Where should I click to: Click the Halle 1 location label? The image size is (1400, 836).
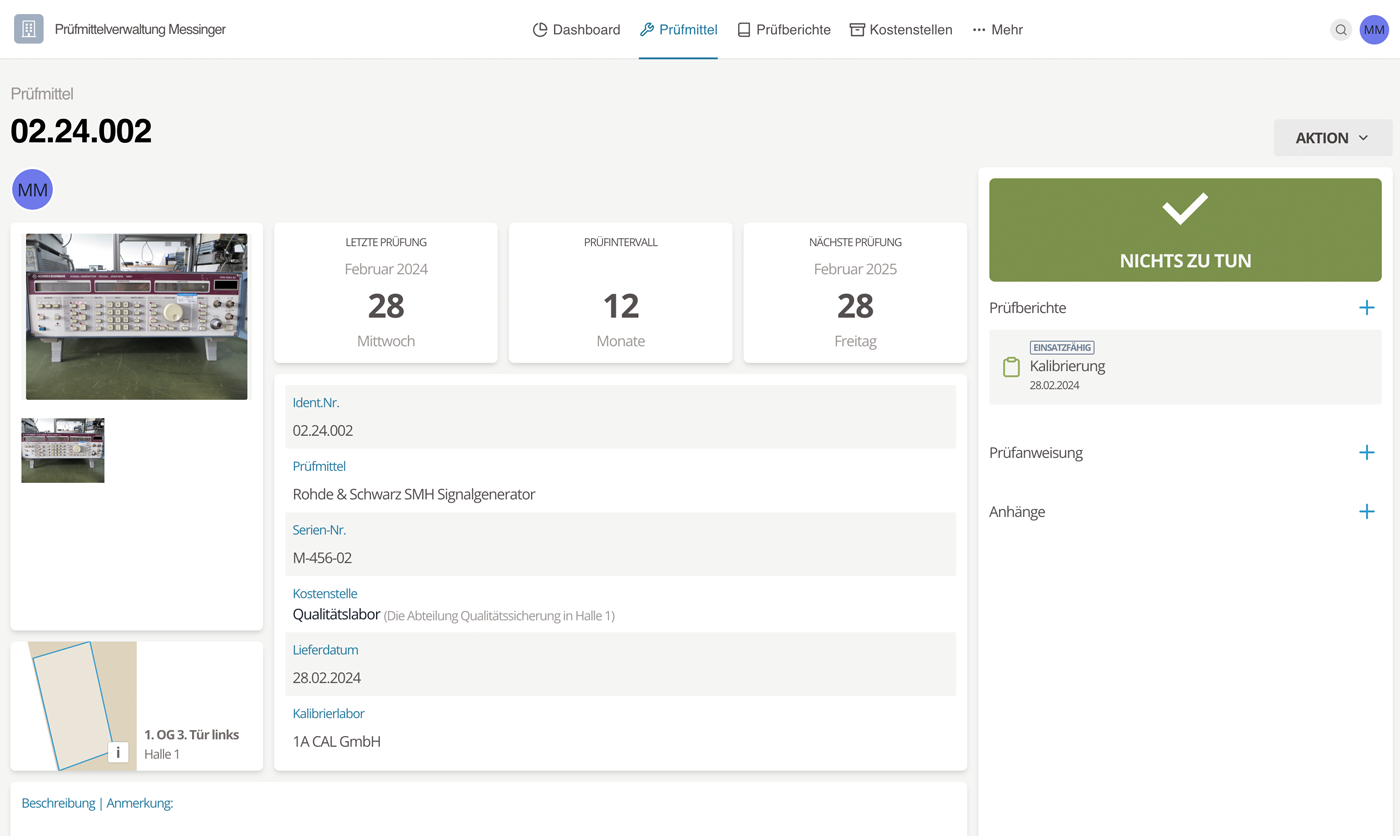click(162, 754)
